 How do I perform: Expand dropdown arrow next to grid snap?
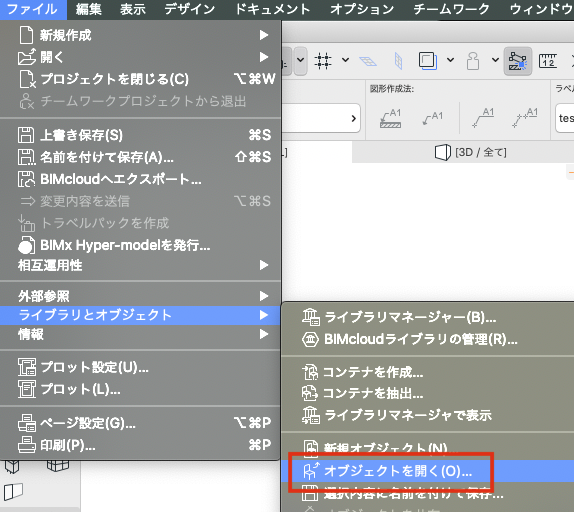tap(345, 60)
